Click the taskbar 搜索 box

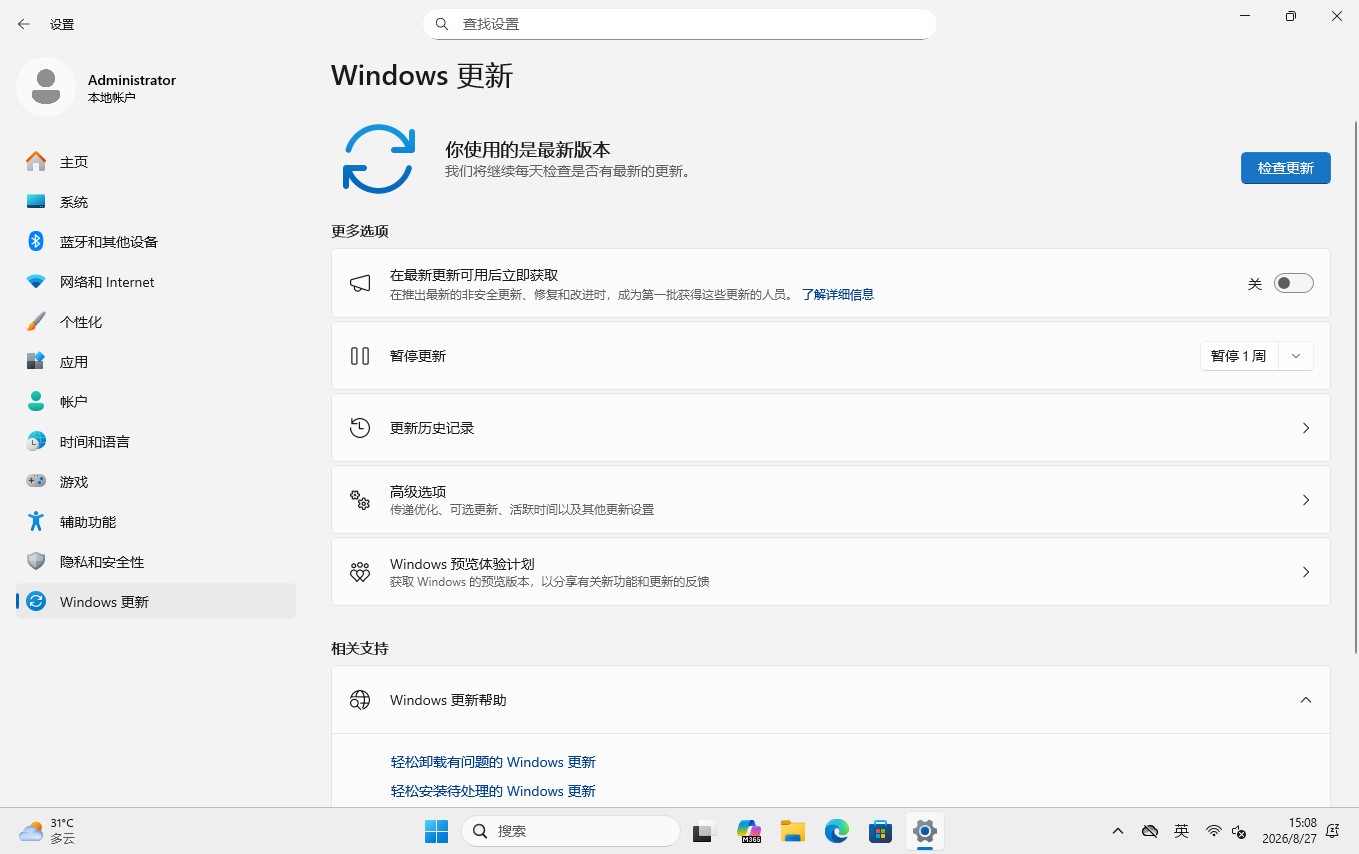click(x=571, y=831)
